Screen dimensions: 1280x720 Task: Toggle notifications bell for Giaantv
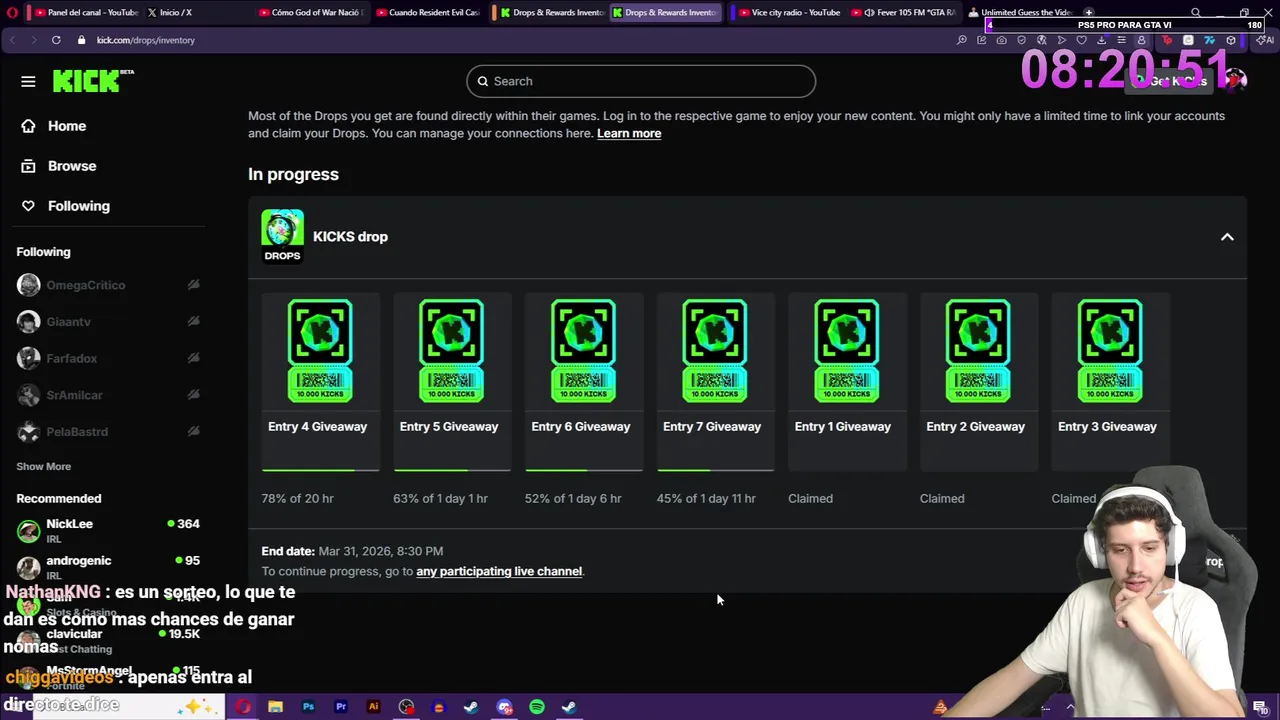tap(193, 321)
